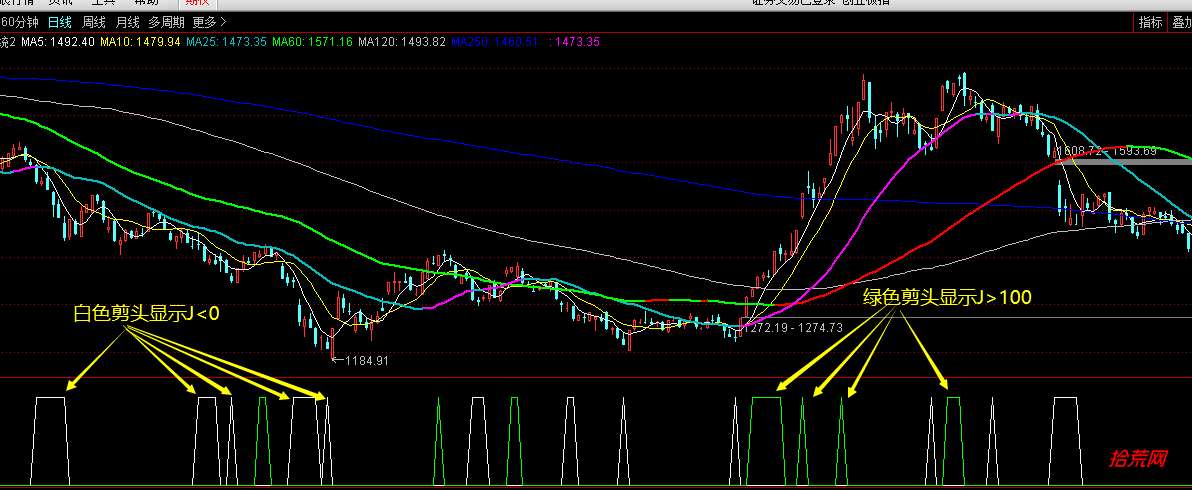Open the 多周期 multi-period view

[166, 22]
